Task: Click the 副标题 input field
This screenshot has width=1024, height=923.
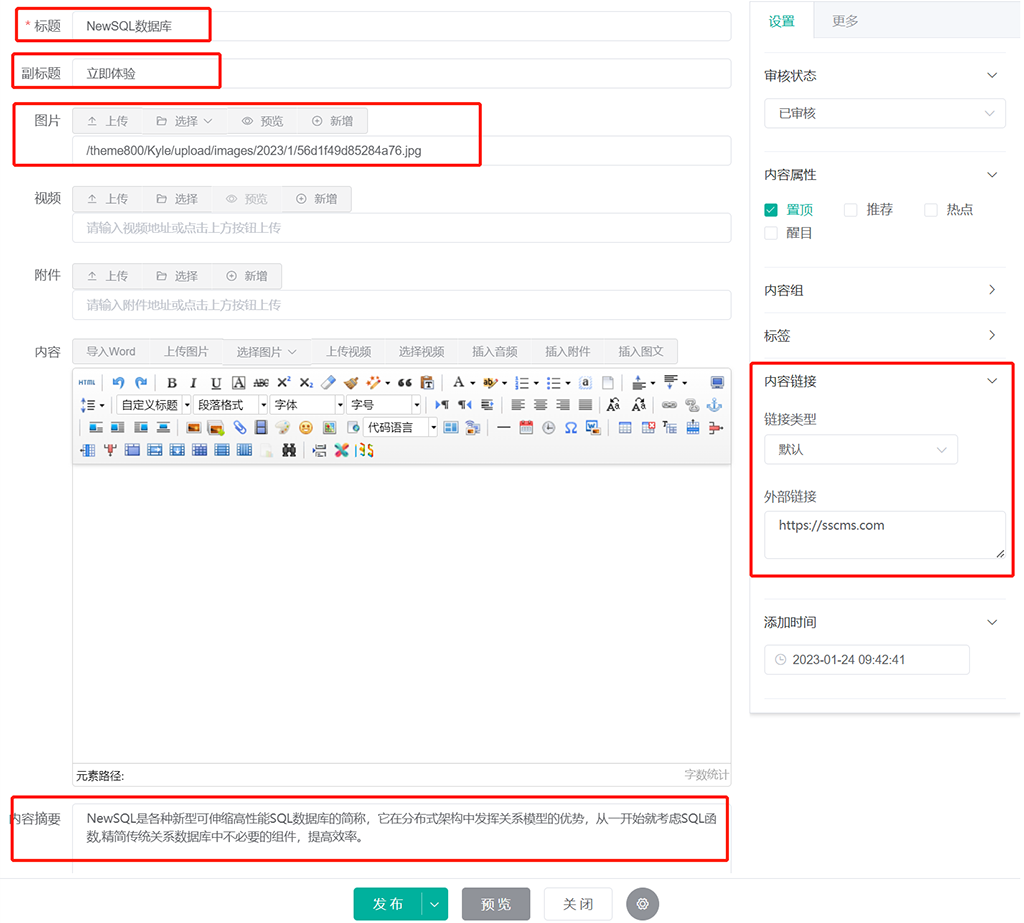Action: [x=400, y=73]
